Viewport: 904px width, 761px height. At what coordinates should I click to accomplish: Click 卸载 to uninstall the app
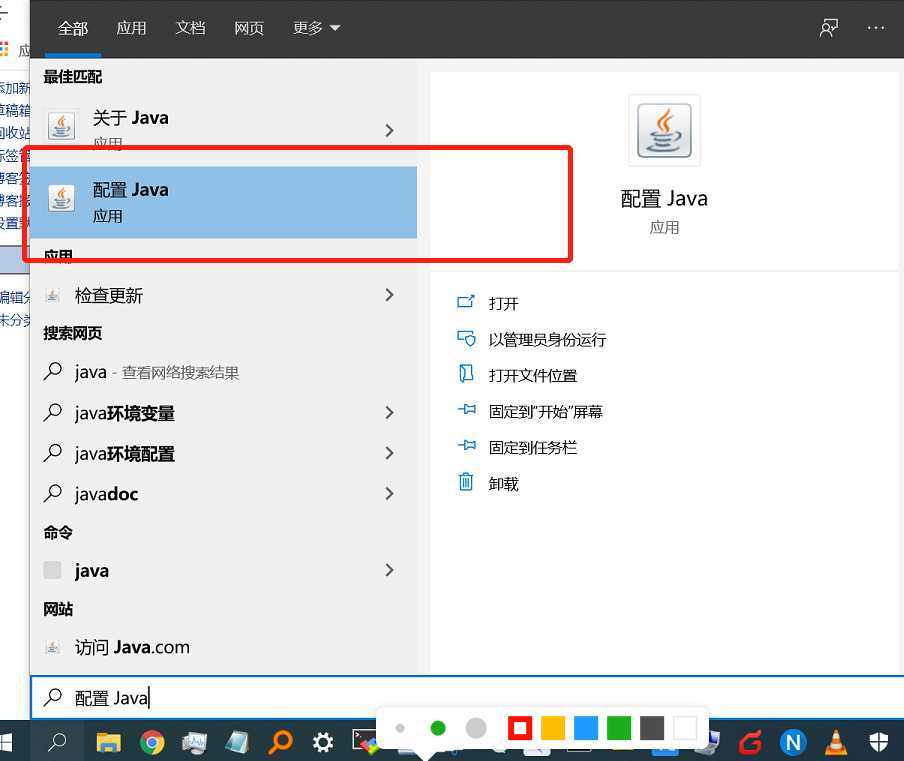[503, 484]
